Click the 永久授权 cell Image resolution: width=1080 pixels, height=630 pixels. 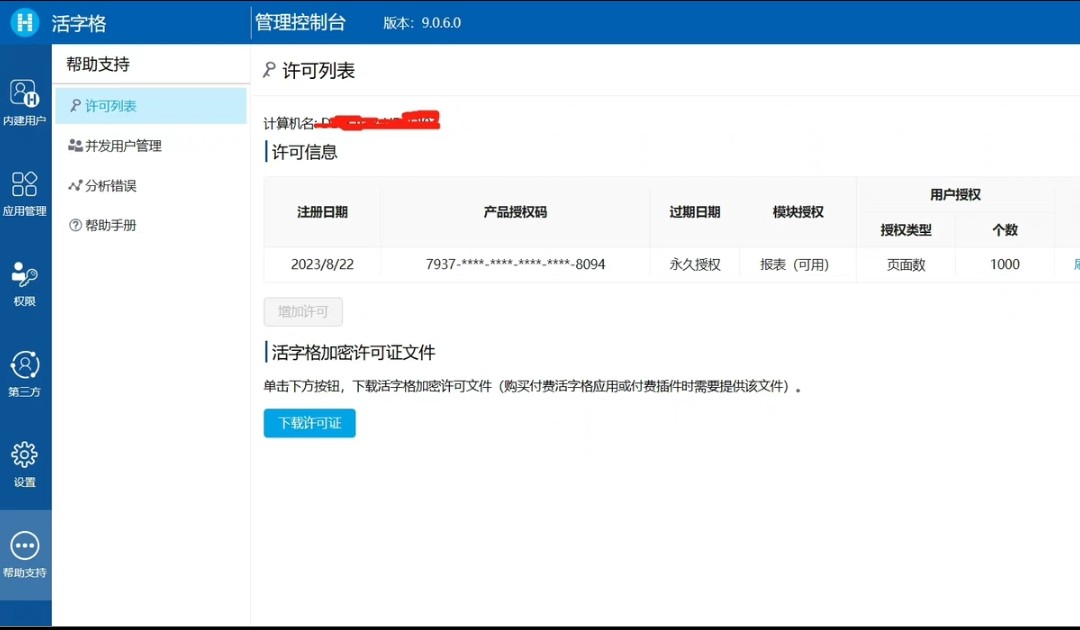click(695, 264)
